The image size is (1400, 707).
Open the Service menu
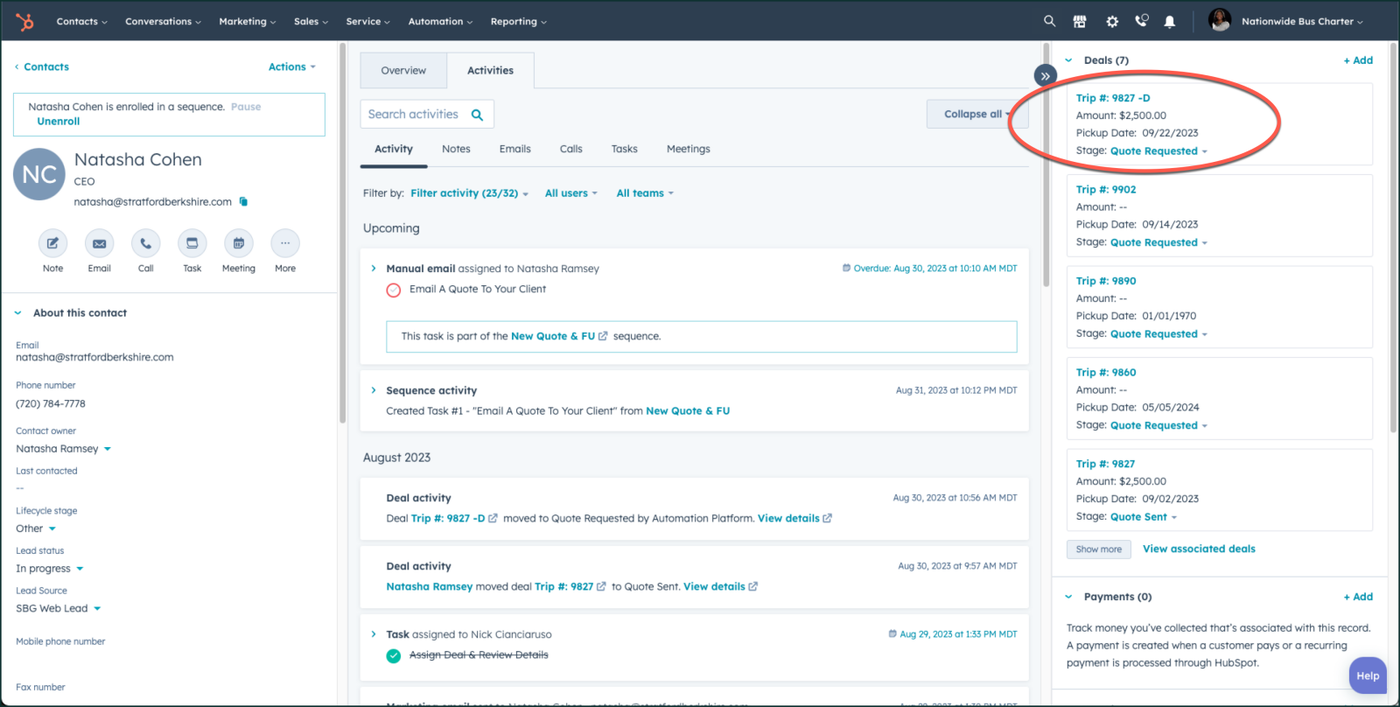tap(368, 21)
